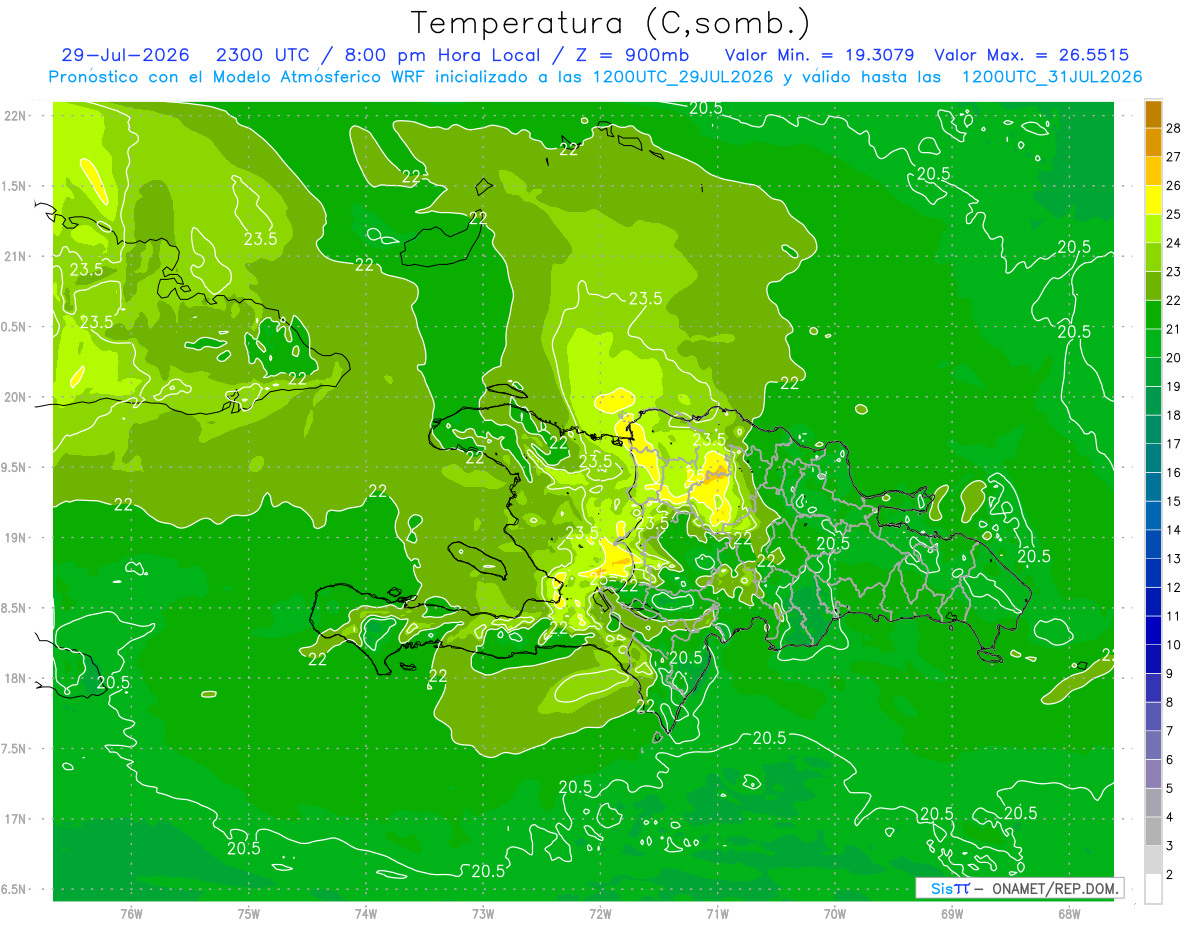The image size is (1200, 927).
Task: Click the "72W" longitude axis label
Action: point(600,913)
